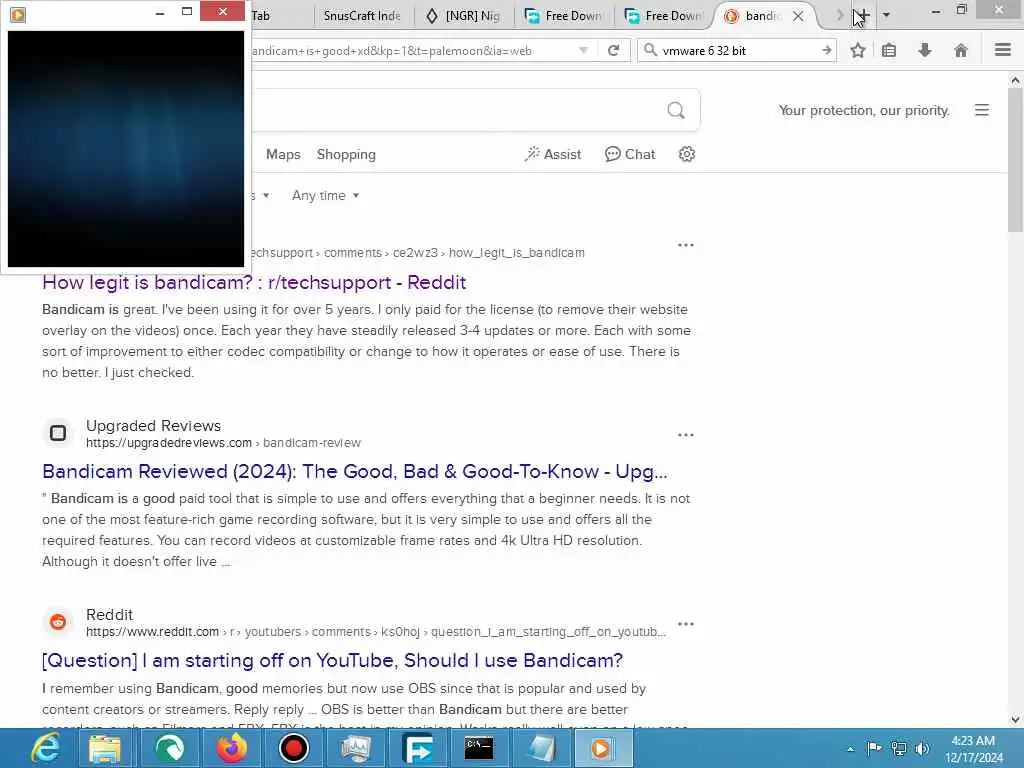Click the dark blue media player video area
The height and width of the screenshot is (768, 1024).
pyautogui.click(x=125, y=149)
